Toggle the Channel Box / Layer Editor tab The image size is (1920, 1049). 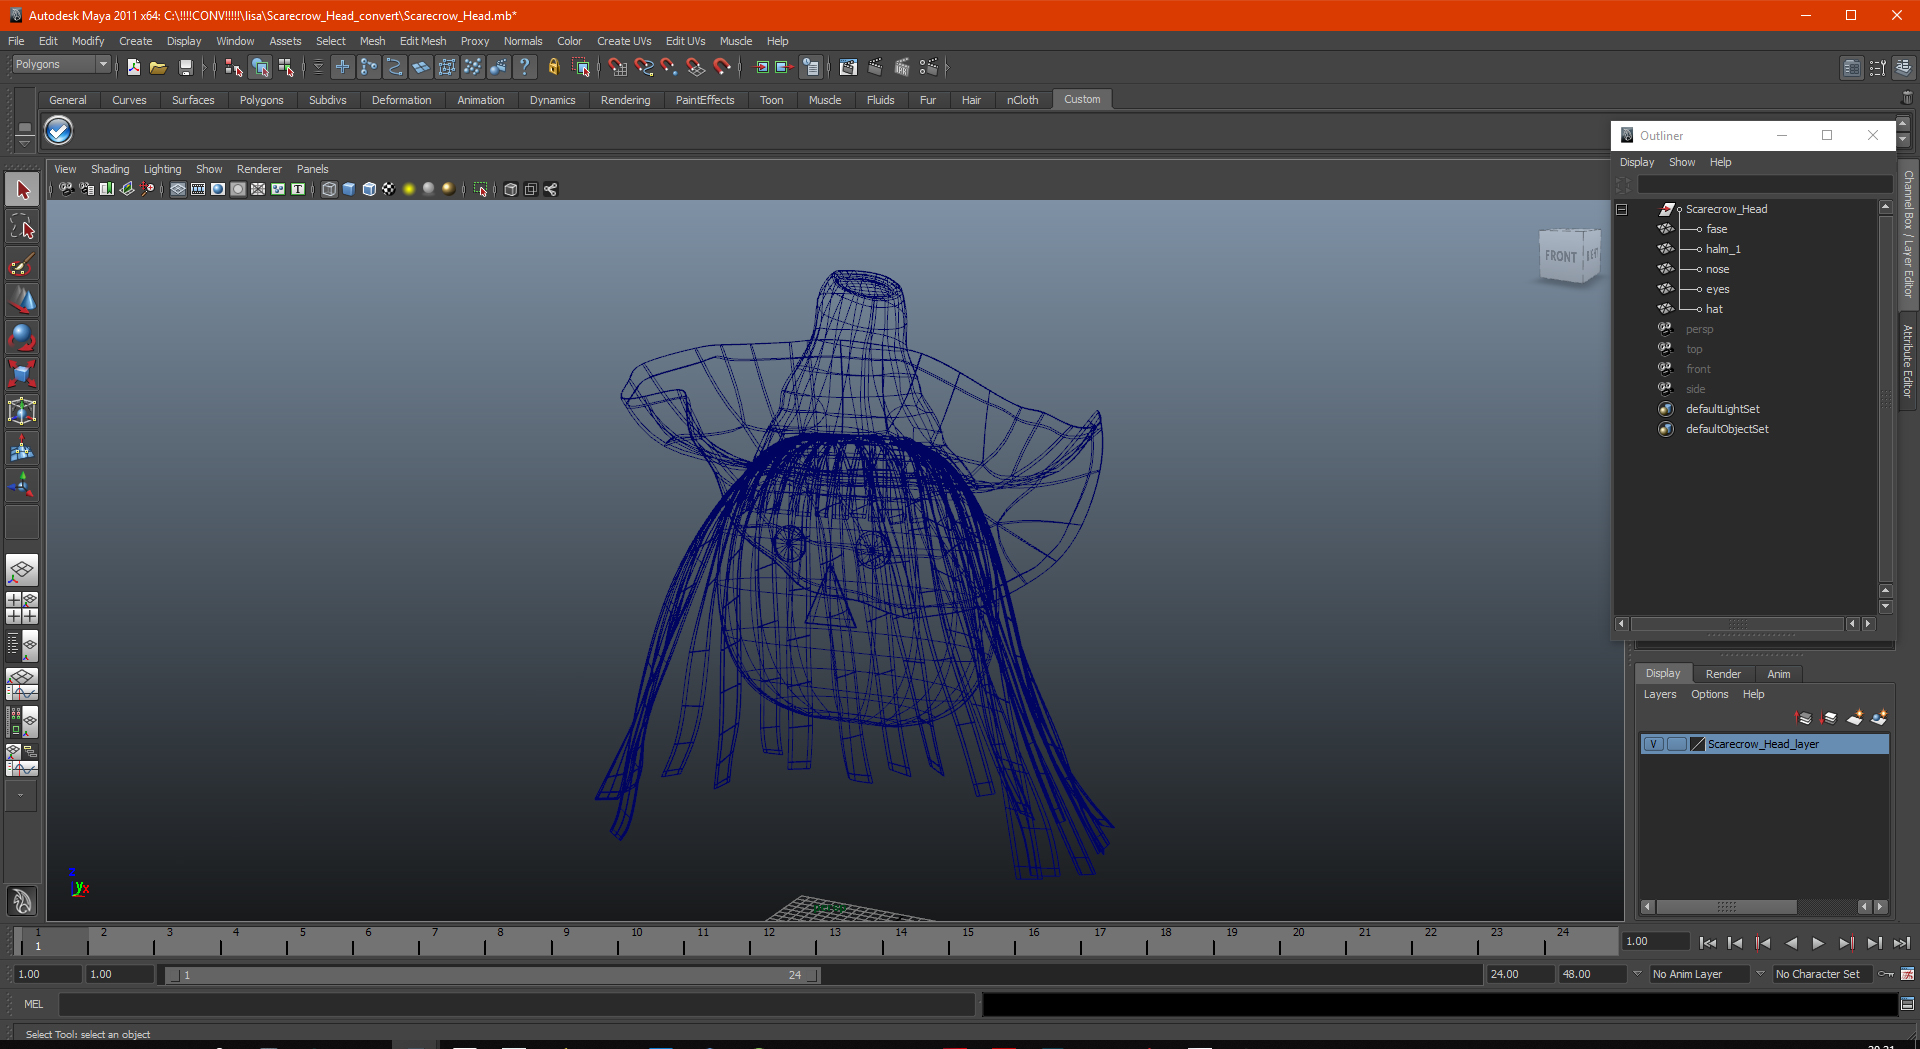[1908, 234]
